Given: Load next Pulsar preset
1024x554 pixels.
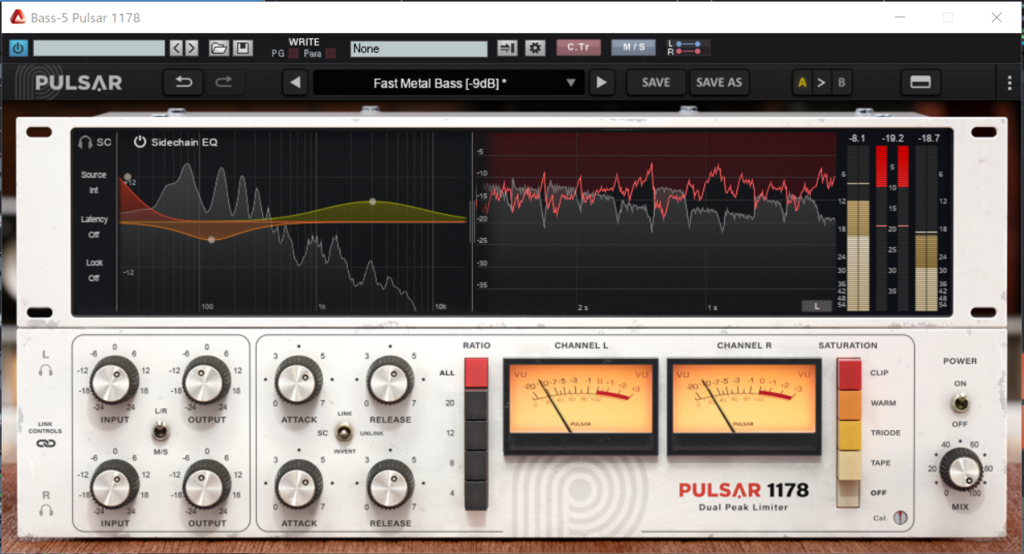Looking at the screenshot, I should [601, 82].
